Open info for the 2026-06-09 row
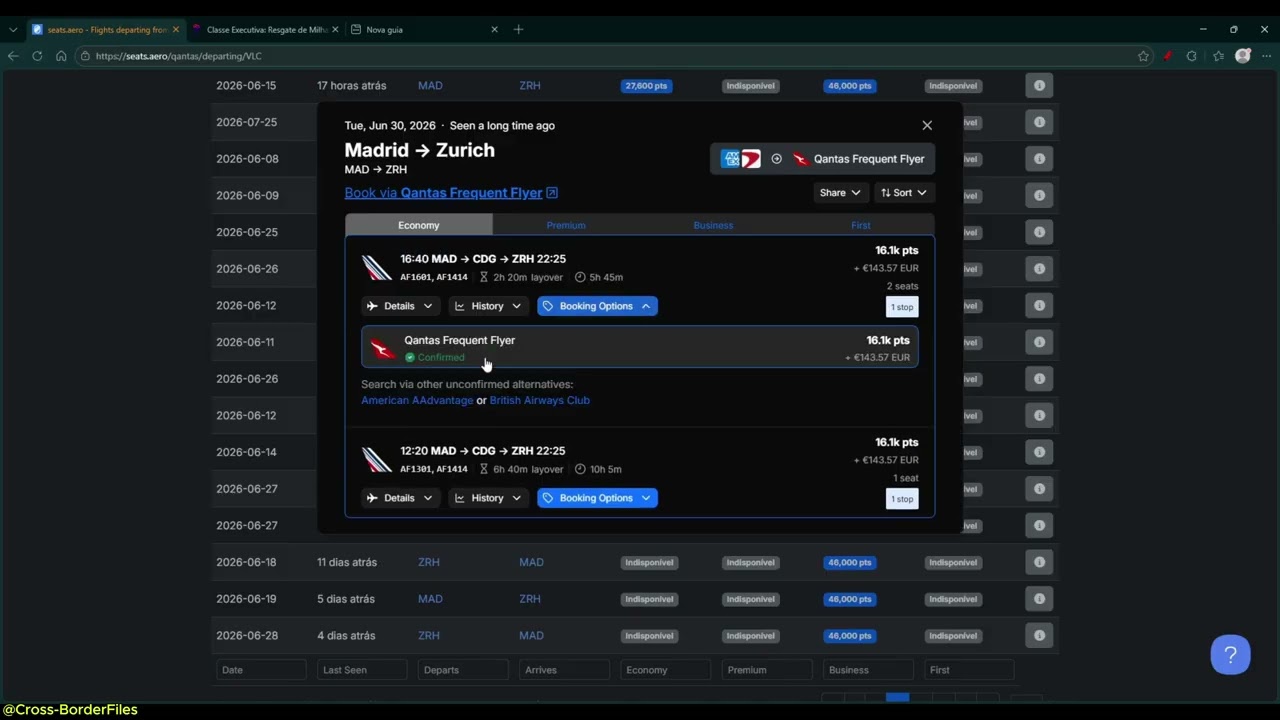The height and width of the screenshot is (720, 1280). [1039, 195]
